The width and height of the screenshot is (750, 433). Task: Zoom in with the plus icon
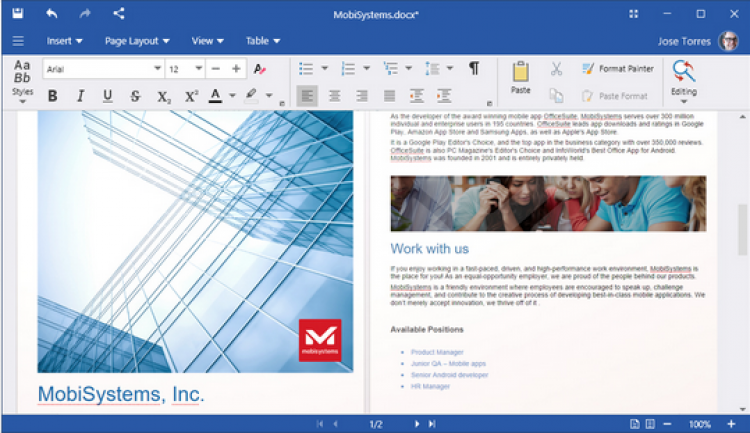point(731,424)
